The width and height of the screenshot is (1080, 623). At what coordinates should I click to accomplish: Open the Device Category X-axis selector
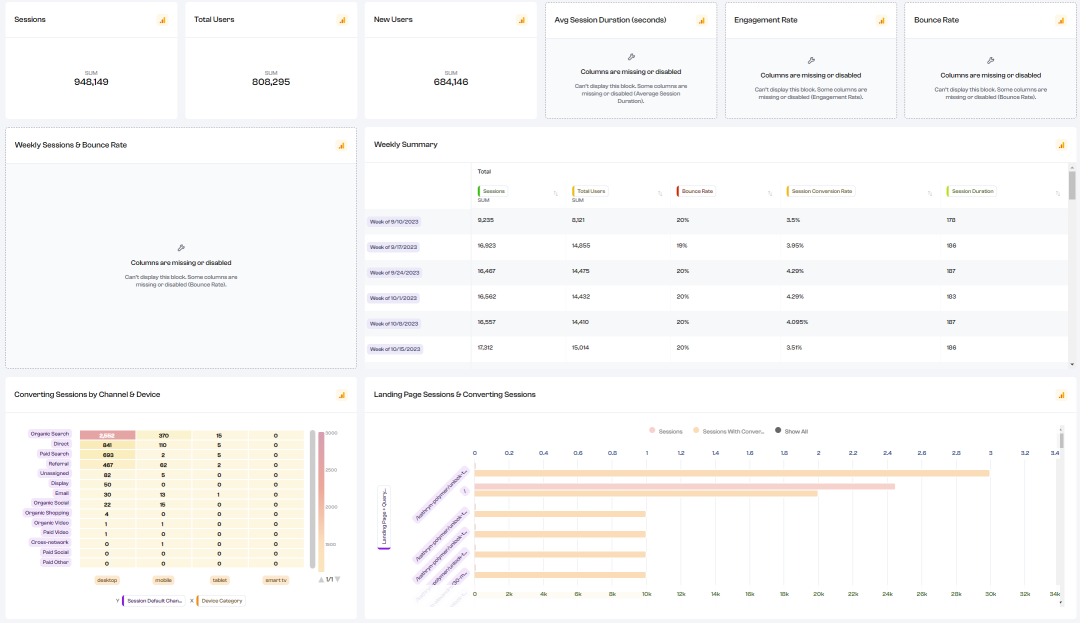point(220,601)
